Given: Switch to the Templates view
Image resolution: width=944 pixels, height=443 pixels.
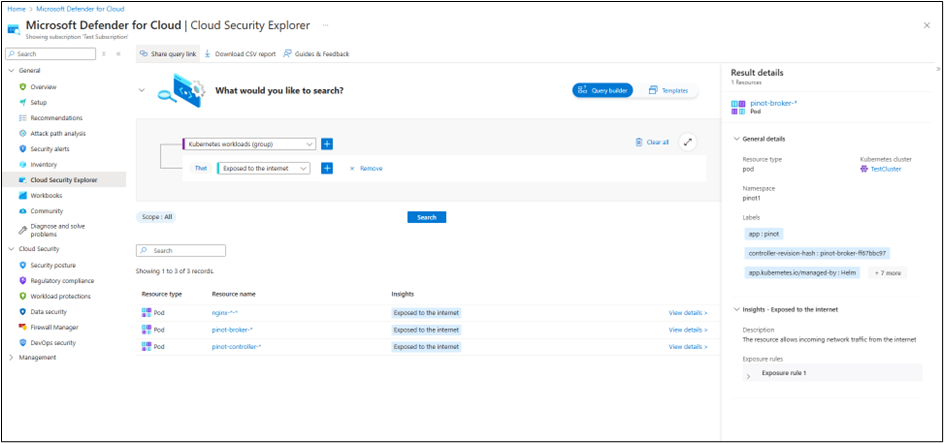Looking at the screenshot, I should [669, 90].
